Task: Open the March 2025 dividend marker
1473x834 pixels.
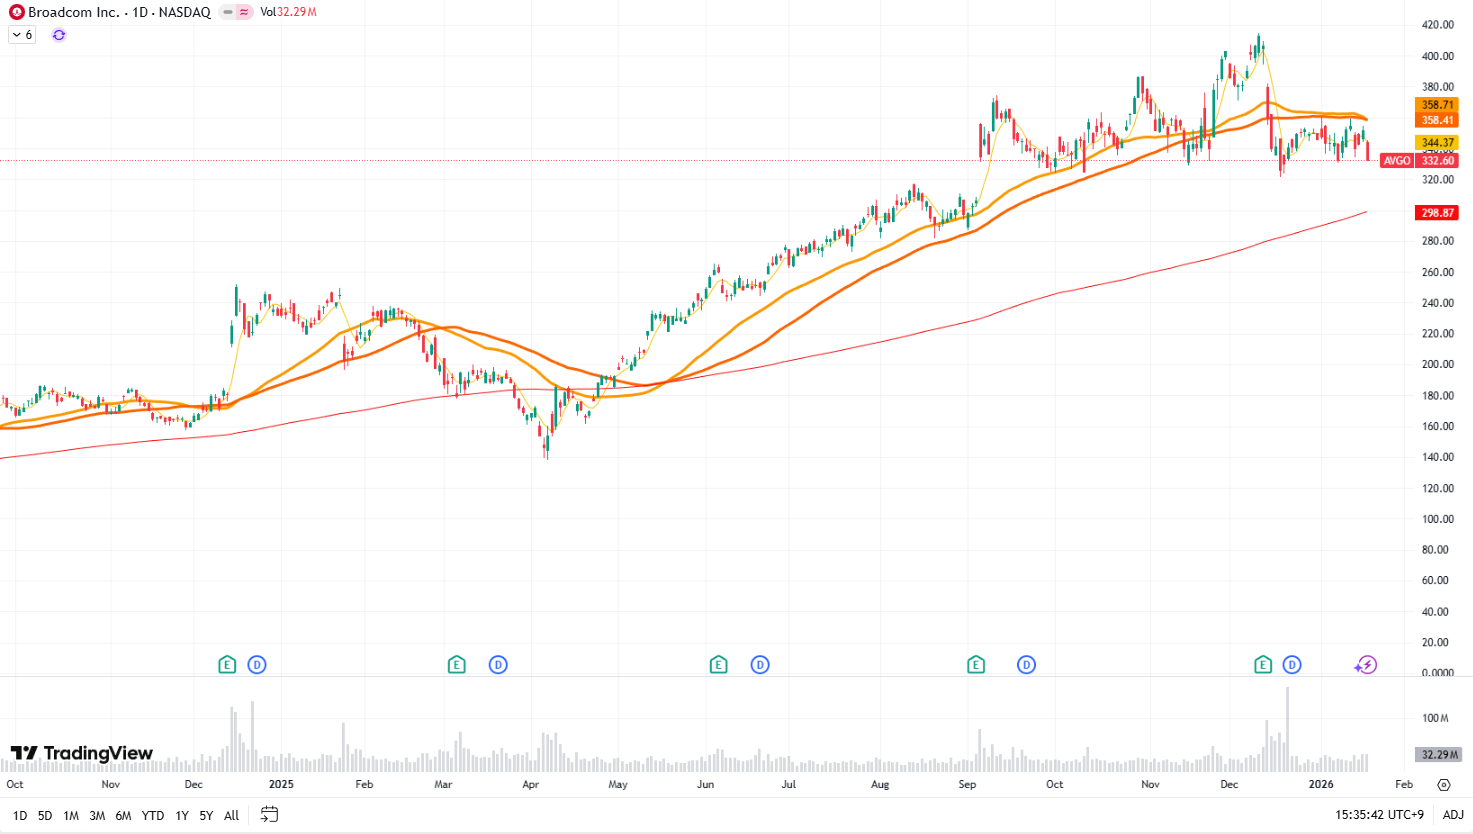Action: tap(498, 664)
